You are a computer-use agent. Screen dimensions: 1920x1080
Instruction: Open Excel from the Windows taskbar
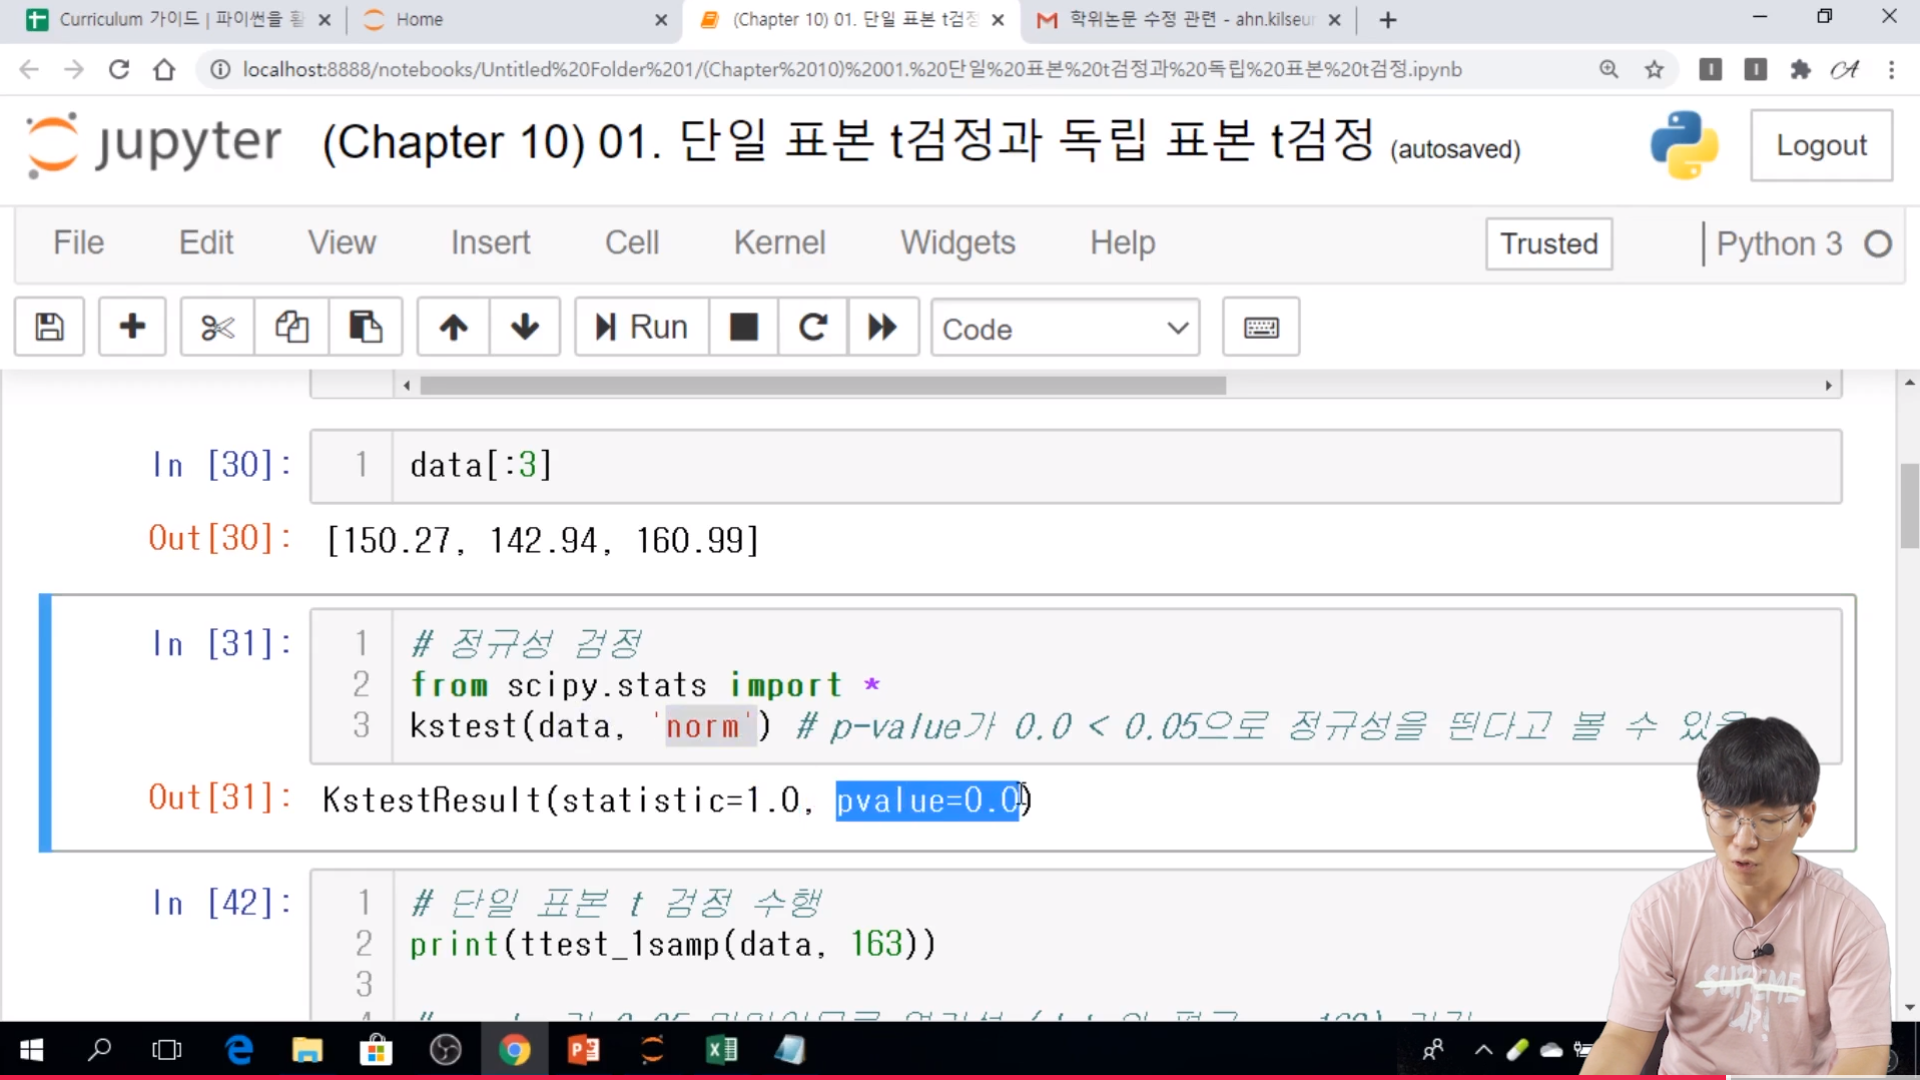pyautogui.click(x=721, y=1050)
